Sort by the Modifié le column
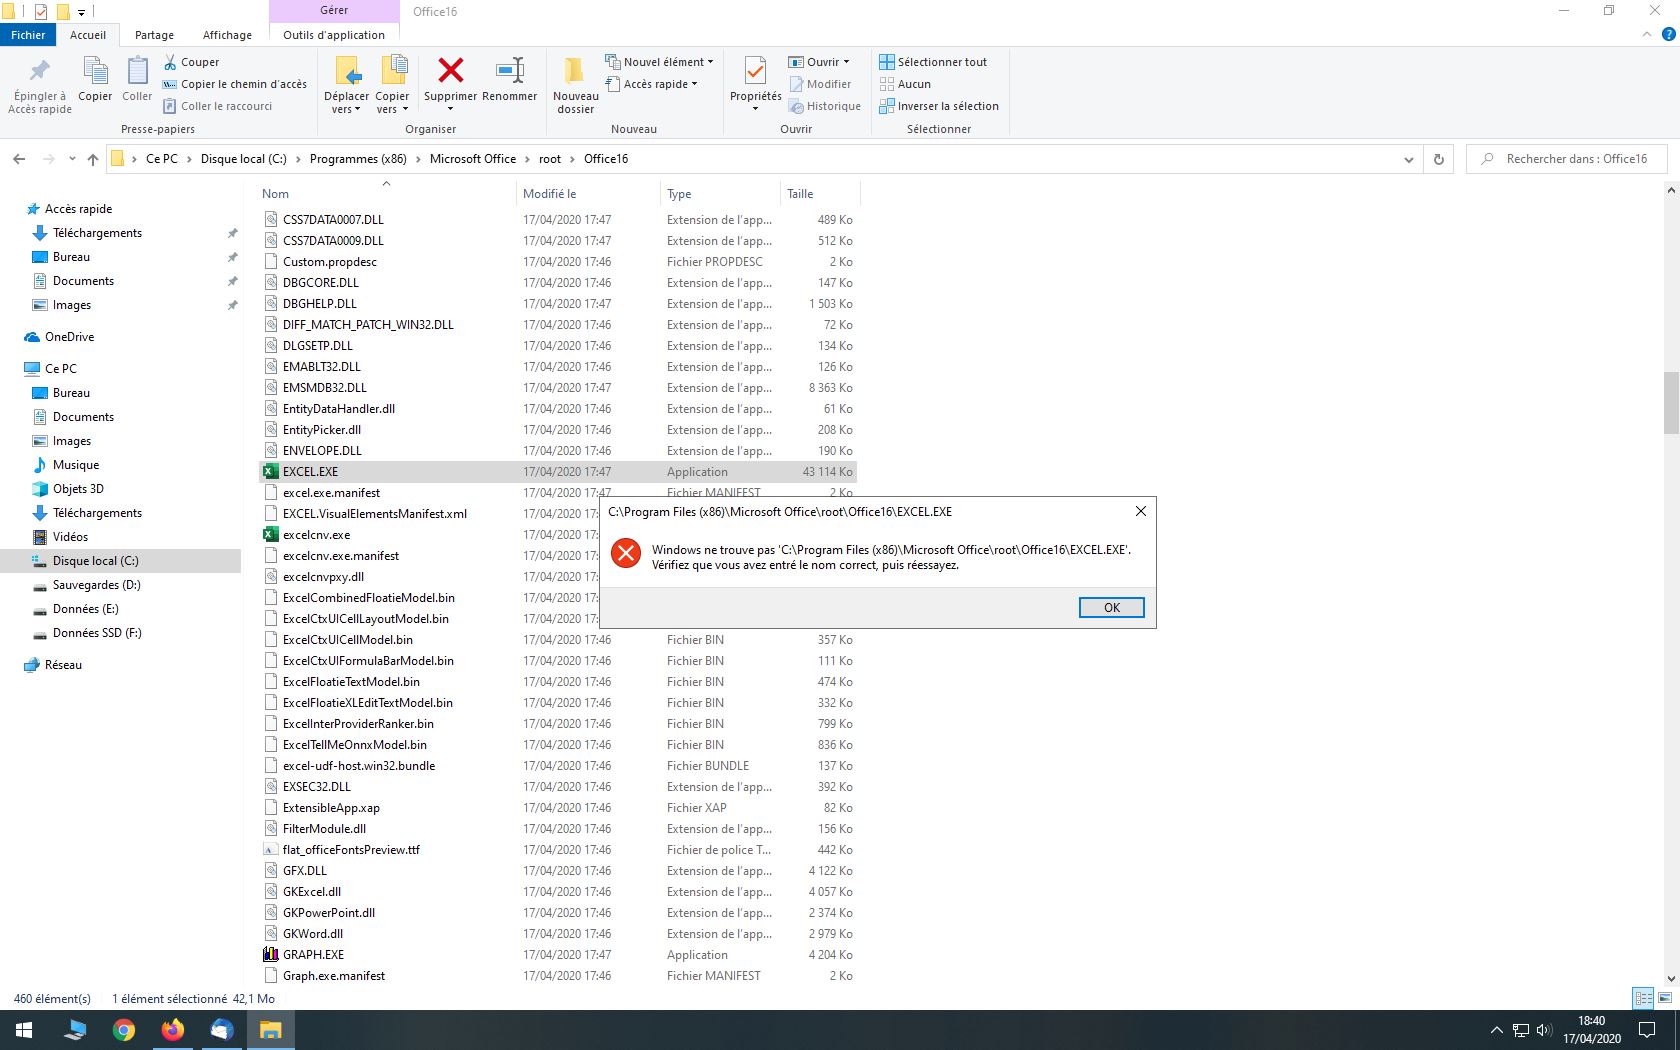Viewport: 1680px width, 1050px height. (589, 194)
